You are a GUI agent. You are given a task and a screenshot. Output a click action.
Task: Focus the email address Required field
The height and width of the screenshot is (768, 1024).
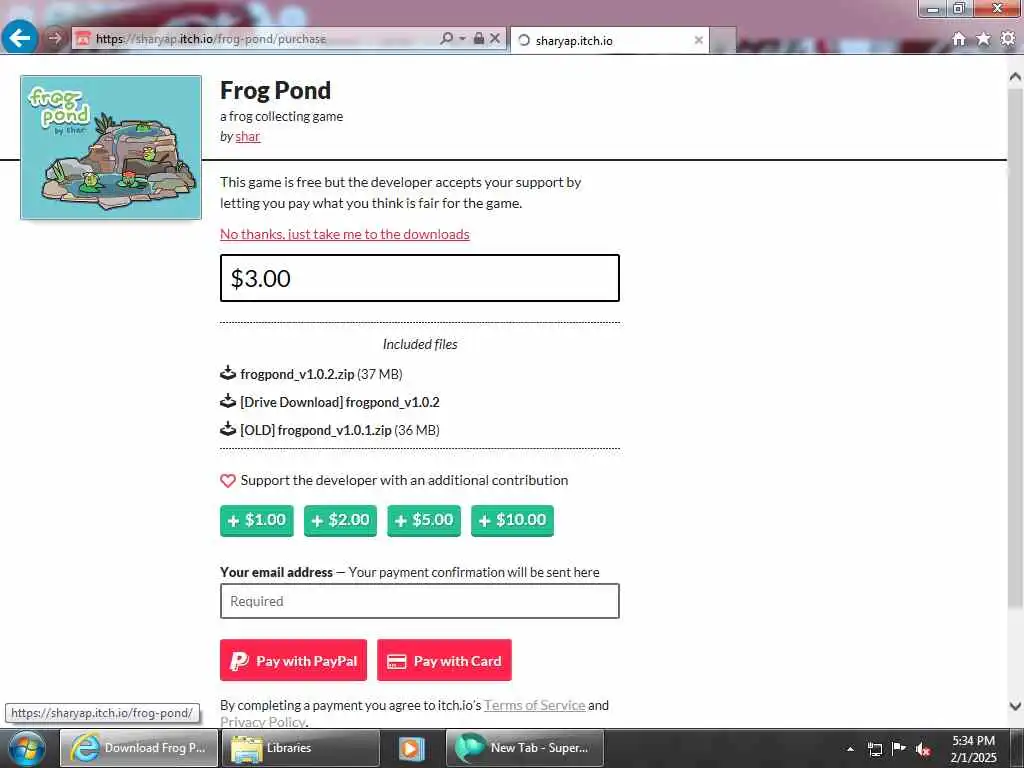click(x=420, y=601)
